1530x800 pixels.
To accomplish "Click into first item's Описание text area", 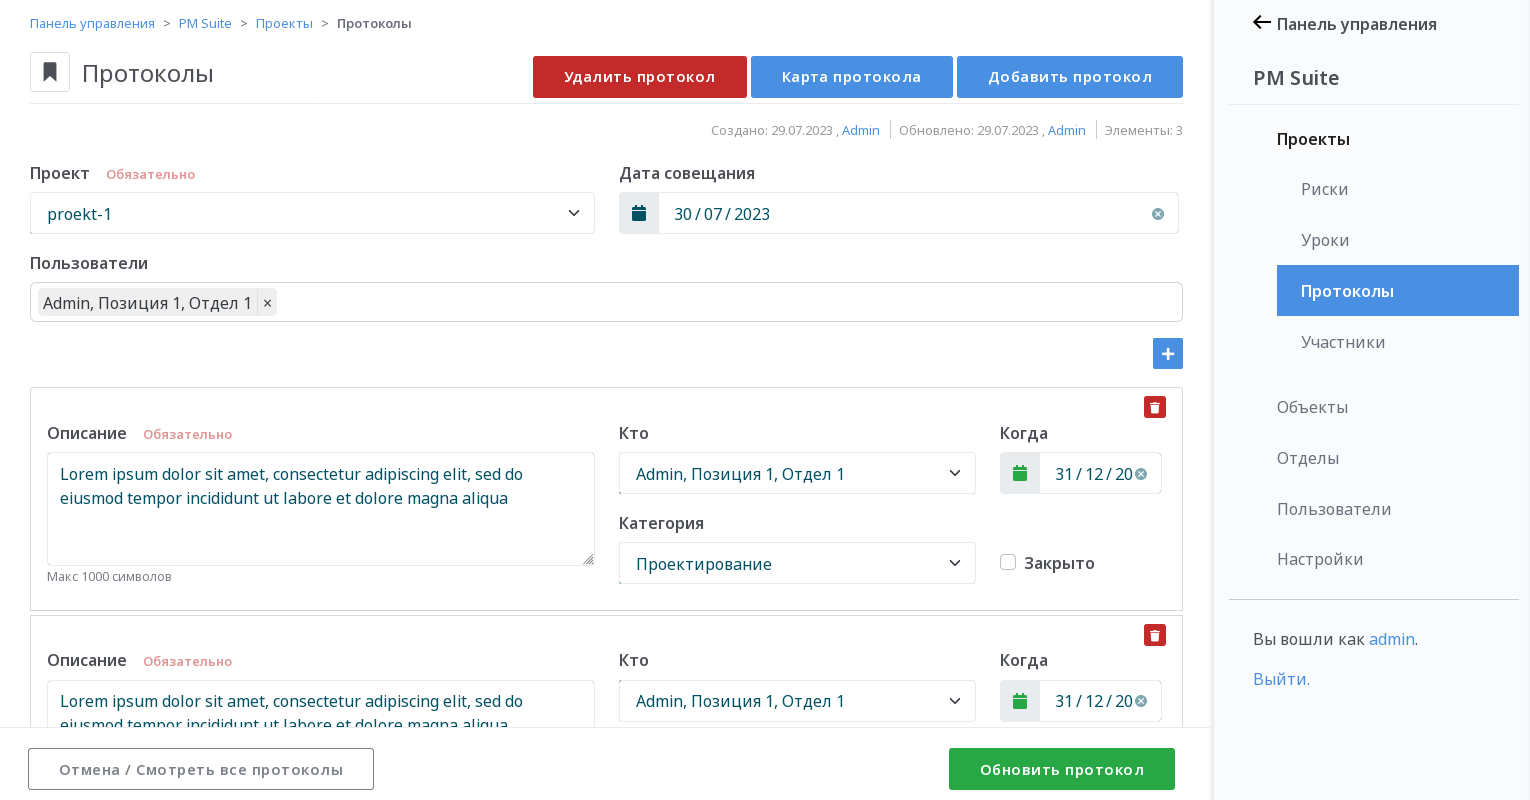I will [321, 509].
